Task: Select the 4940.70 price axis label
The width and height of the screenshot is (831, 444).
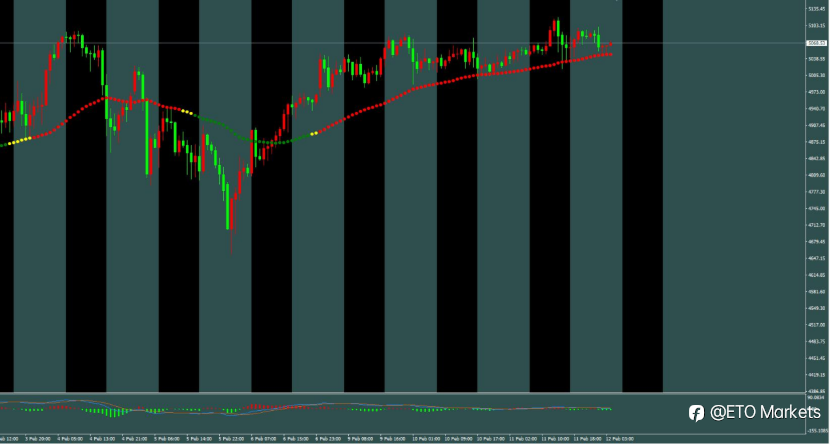Action: tap(817, 109)
